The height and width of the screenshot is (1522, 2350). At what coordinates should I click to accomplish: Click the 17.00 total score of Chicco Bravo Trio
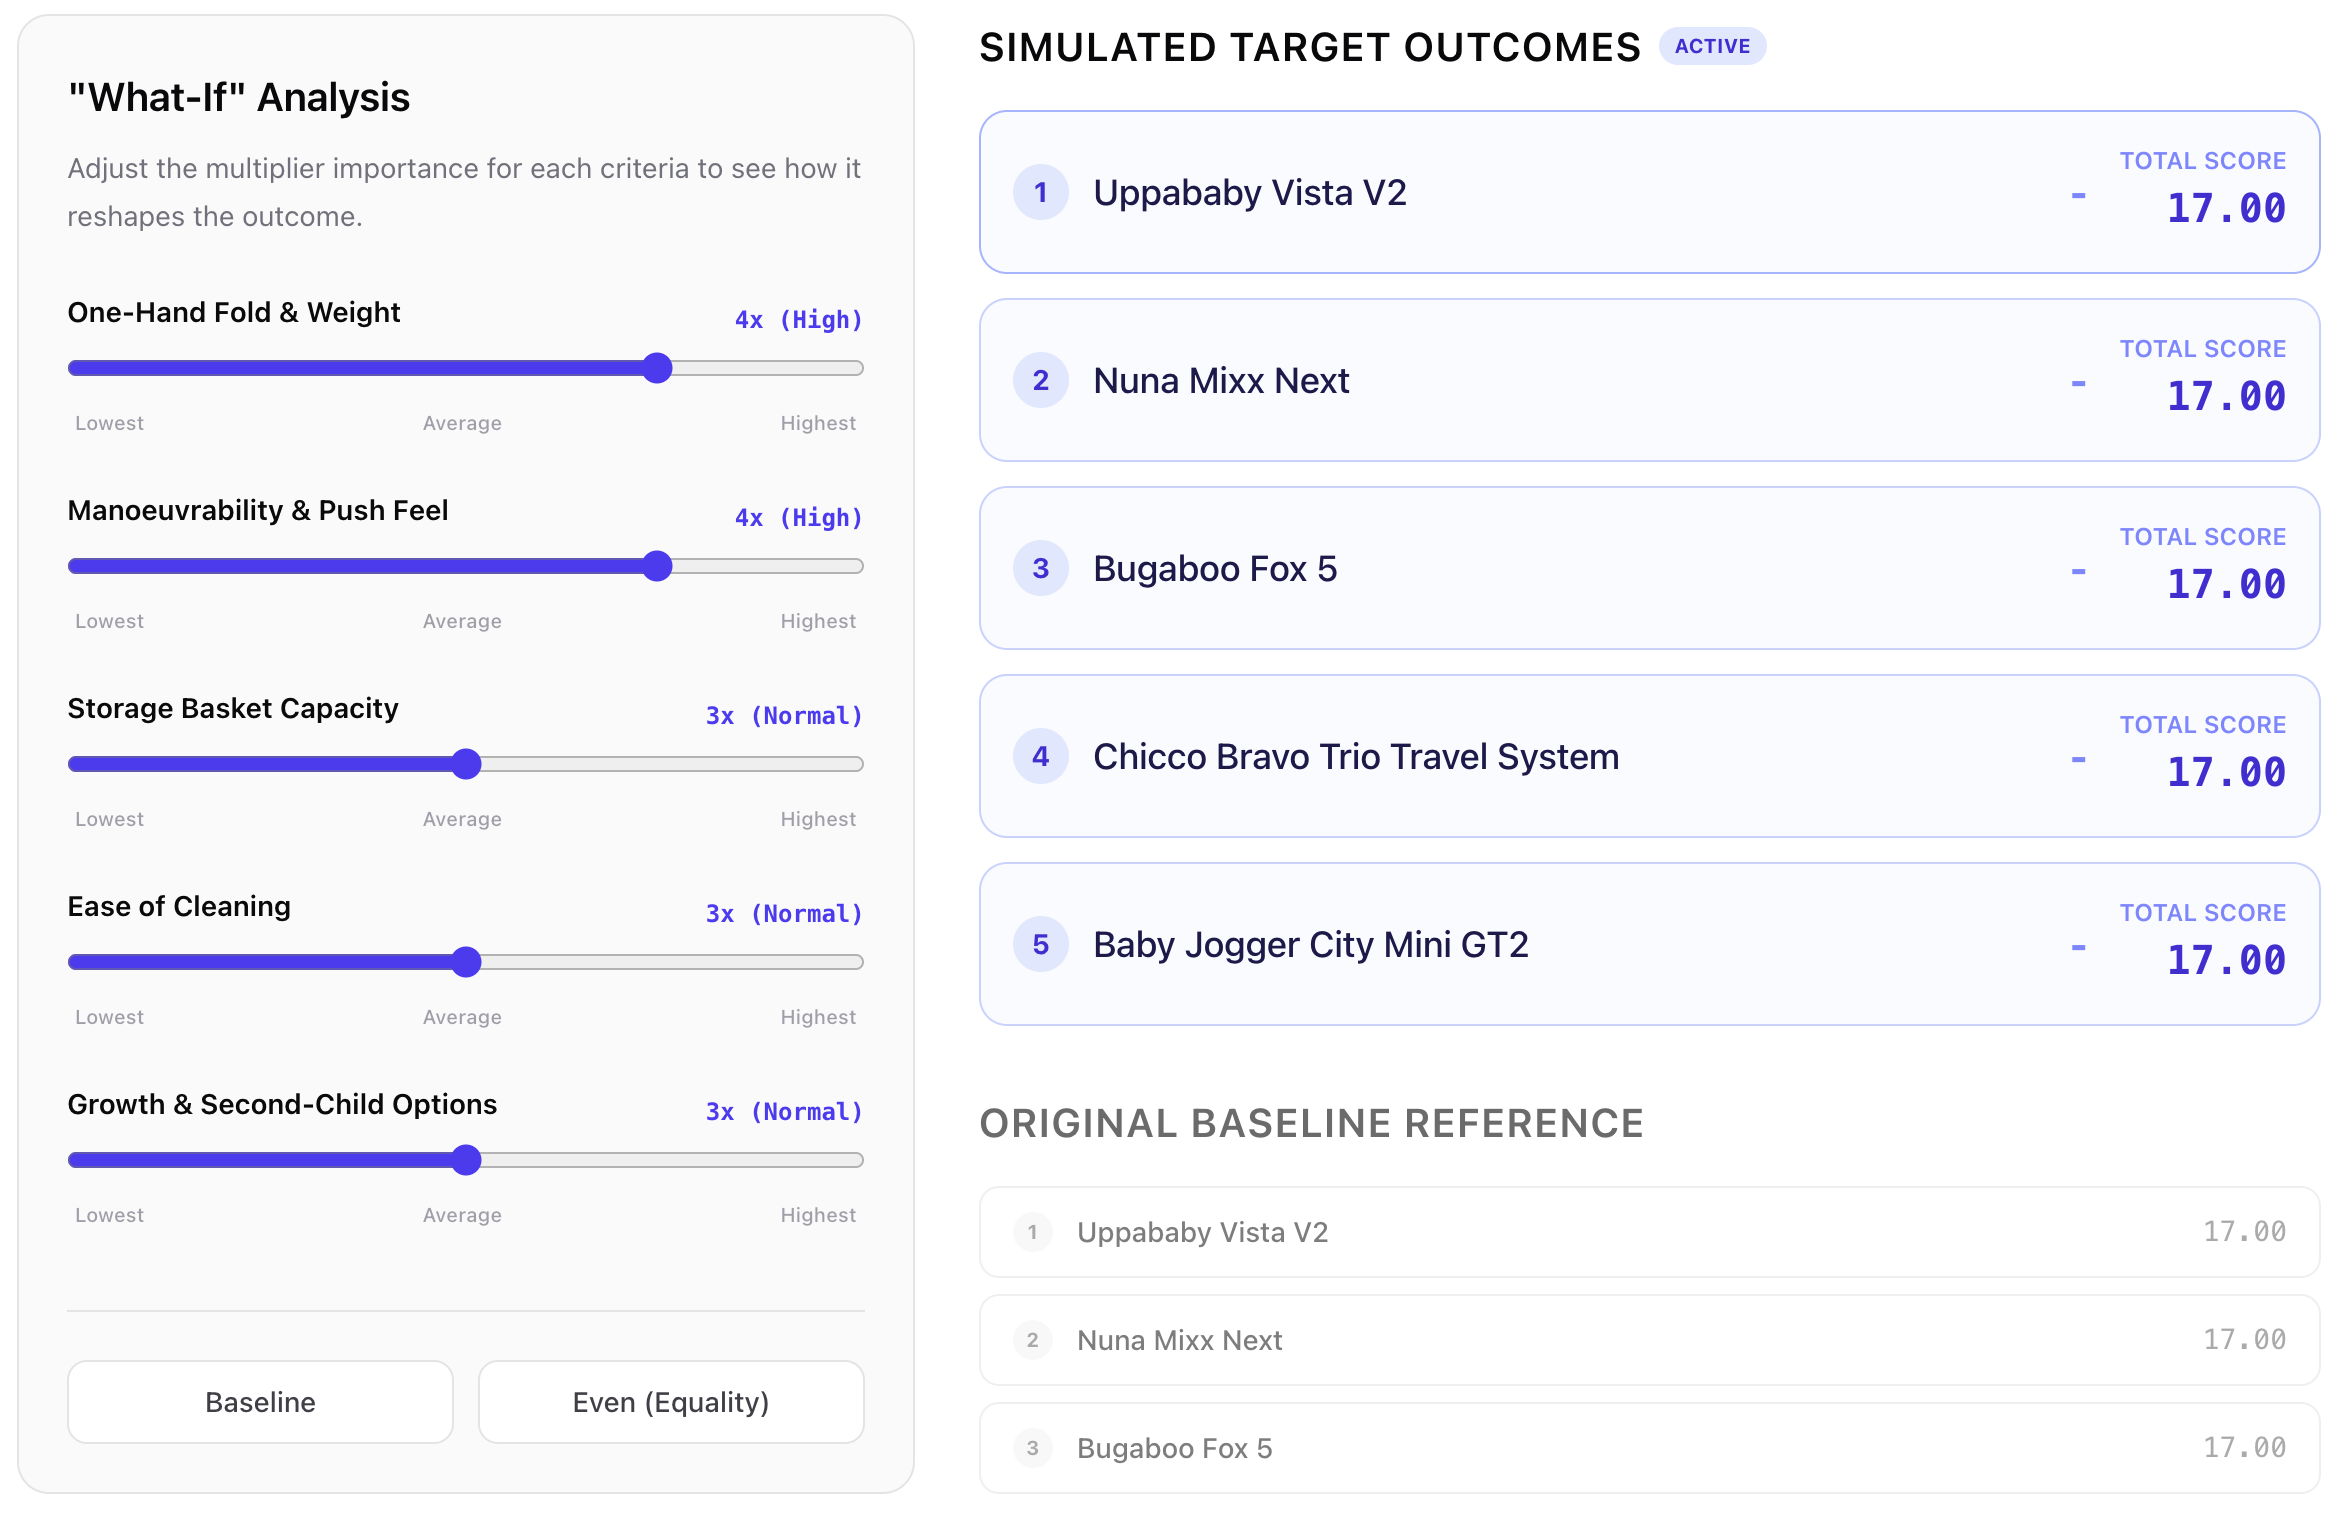(2226, 772)
